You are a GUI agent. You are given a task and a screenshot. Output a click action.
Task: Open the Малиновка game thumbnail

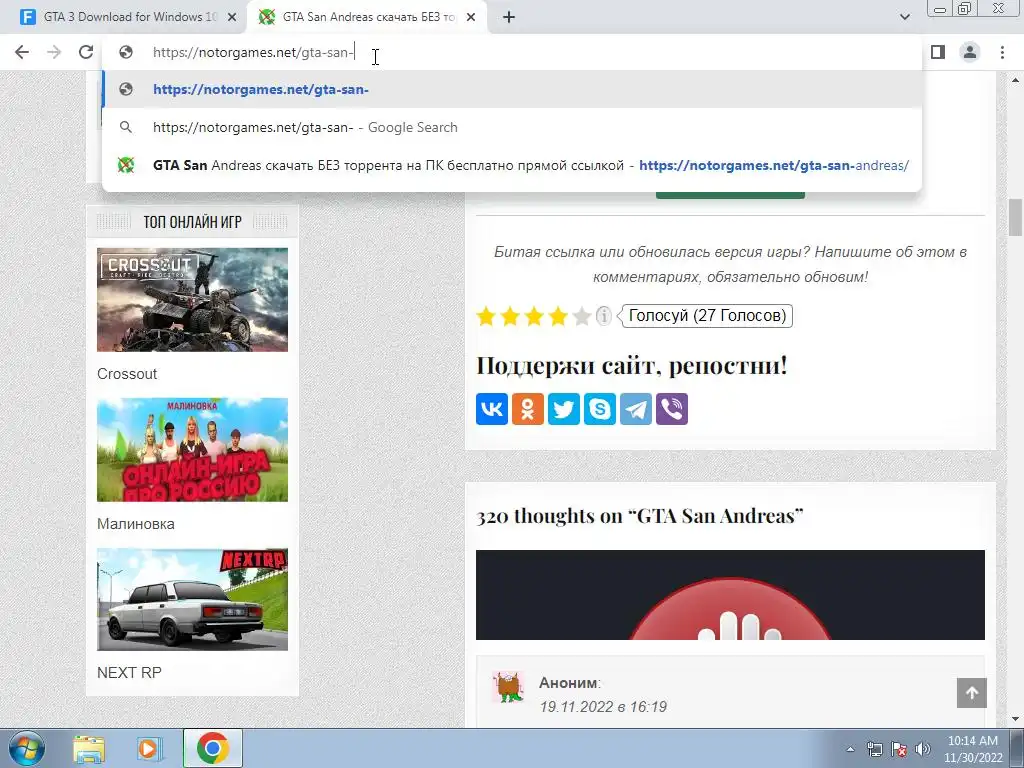tap(192, 450)
